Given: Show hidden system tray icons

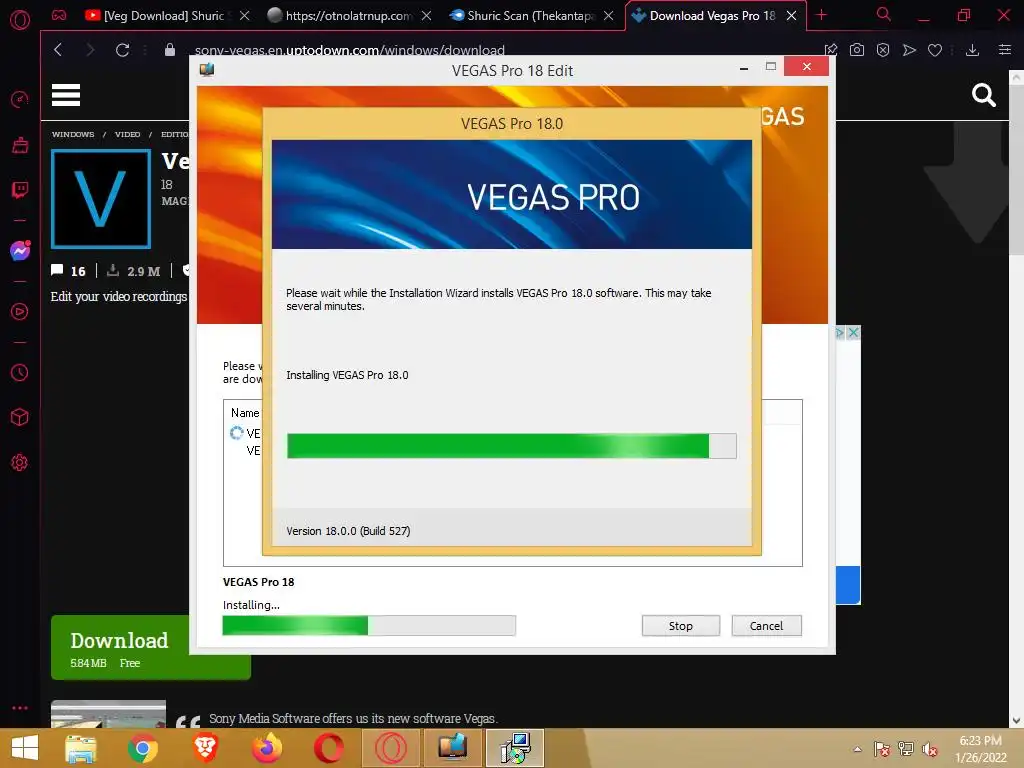Looking at the screenshot, I should coord(857,749).
